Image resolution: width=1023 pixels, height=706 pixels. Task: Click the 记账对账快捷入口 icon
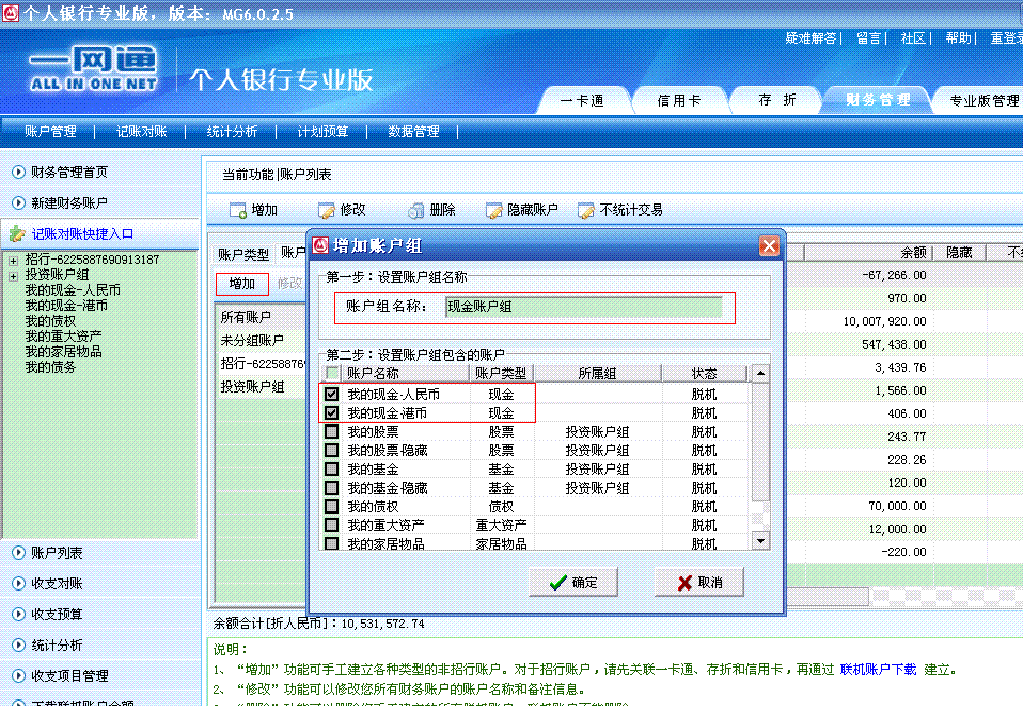(x=16, y=234)
